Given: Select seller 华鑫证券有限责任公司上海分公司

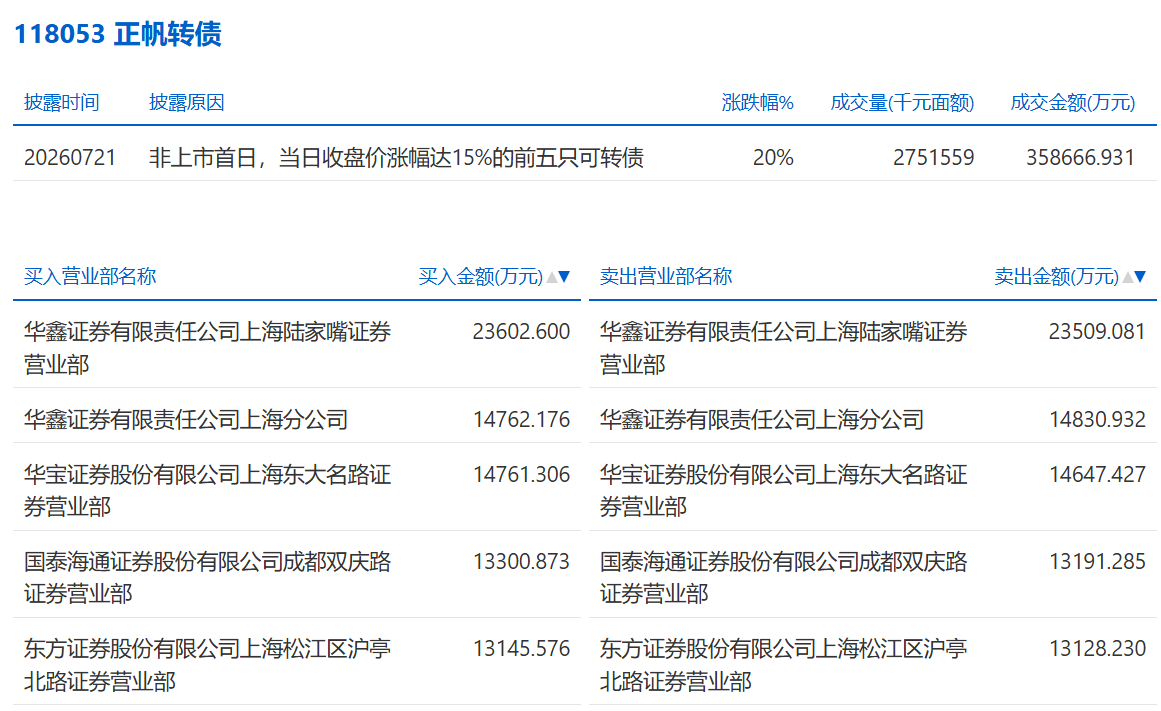Looking at the screenshot, I should click(x=762, y=419).
